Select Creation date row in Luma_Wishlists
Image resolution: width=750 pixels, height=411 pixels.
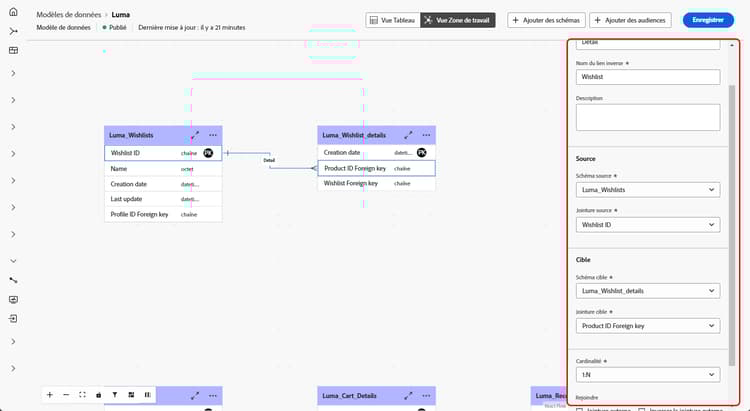click(x=163, y=184)
